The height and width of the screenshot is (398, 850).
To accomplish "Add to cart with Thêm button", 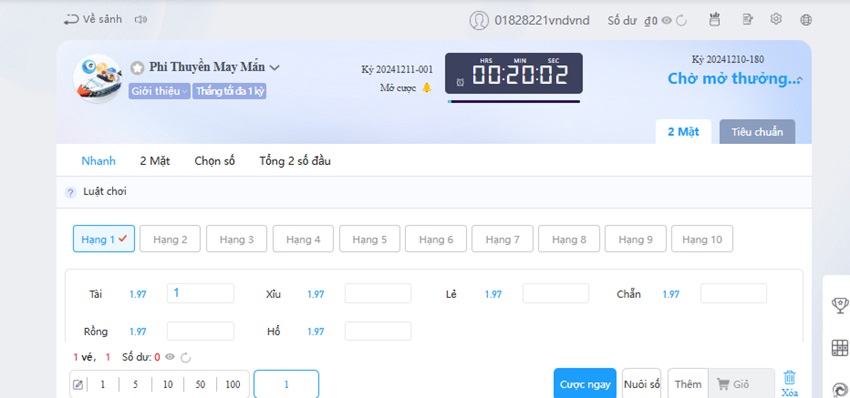I will pyautogui.click(x=688, y=384).
